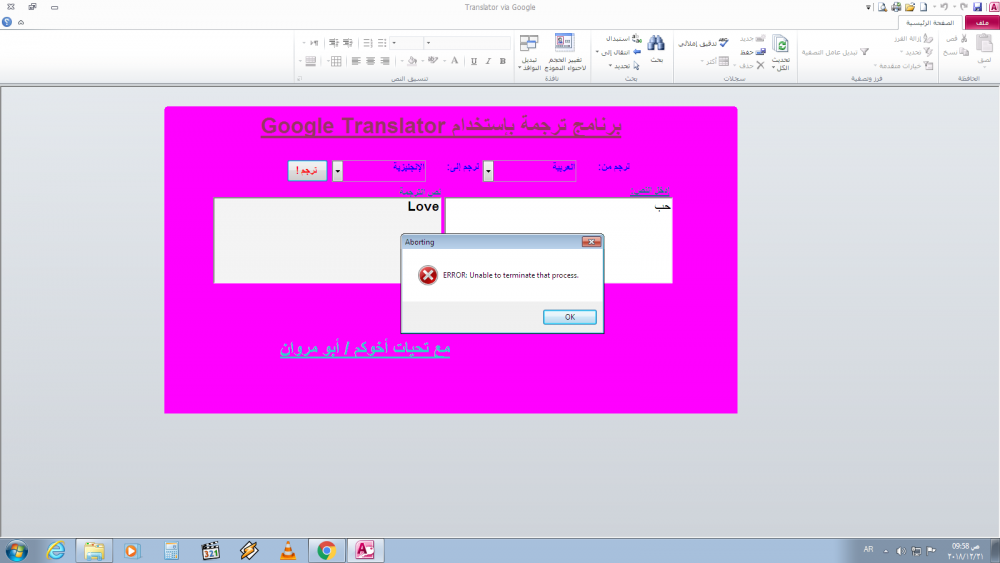Click New record (جديد) icon
The width and height of the screenshot is (1000, 563).
click(760, 39)
